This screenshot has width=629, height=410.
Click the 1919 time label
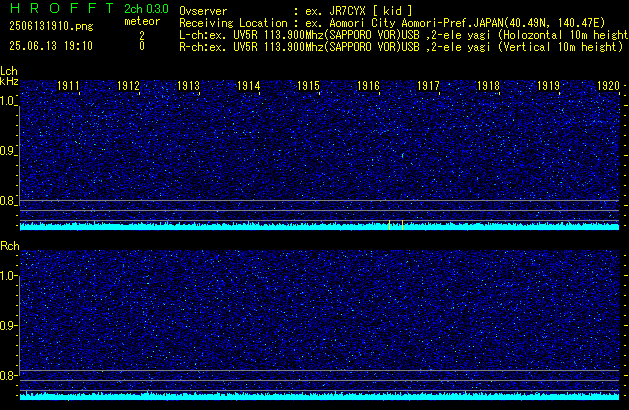pyautogui.click(x=548, y=86)
